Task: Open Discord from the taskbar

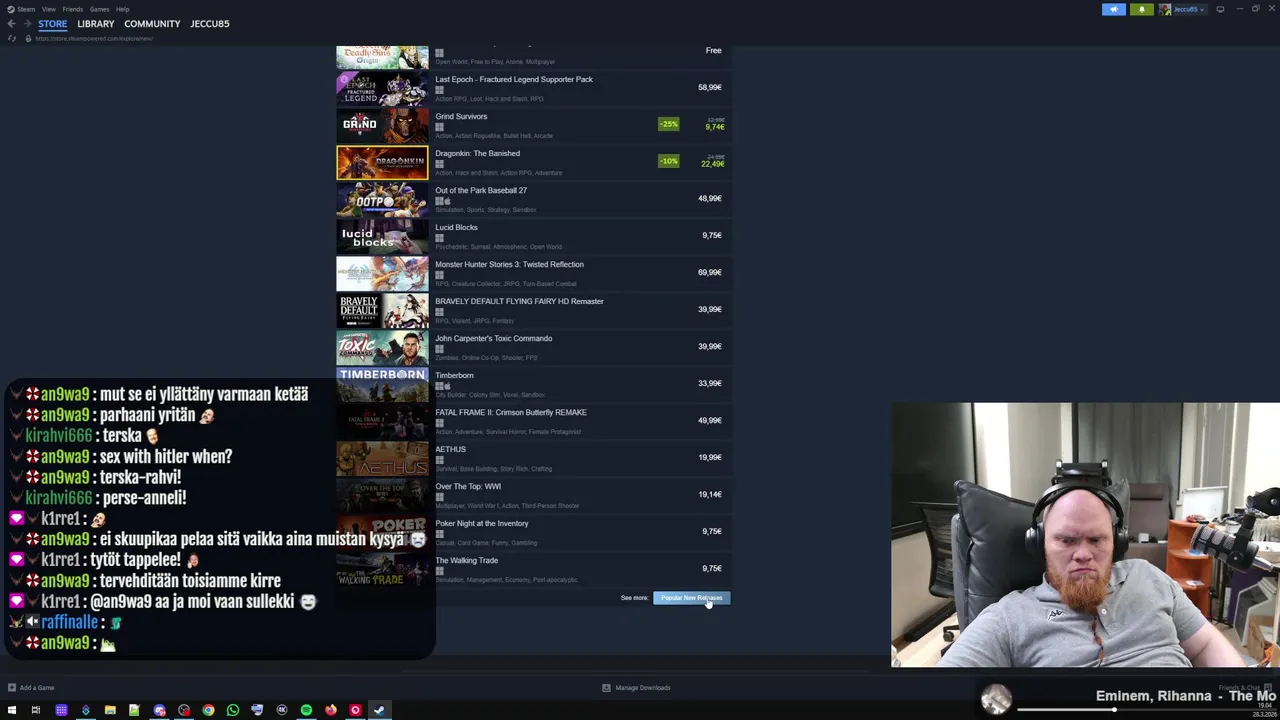Action: coord(159,710)
